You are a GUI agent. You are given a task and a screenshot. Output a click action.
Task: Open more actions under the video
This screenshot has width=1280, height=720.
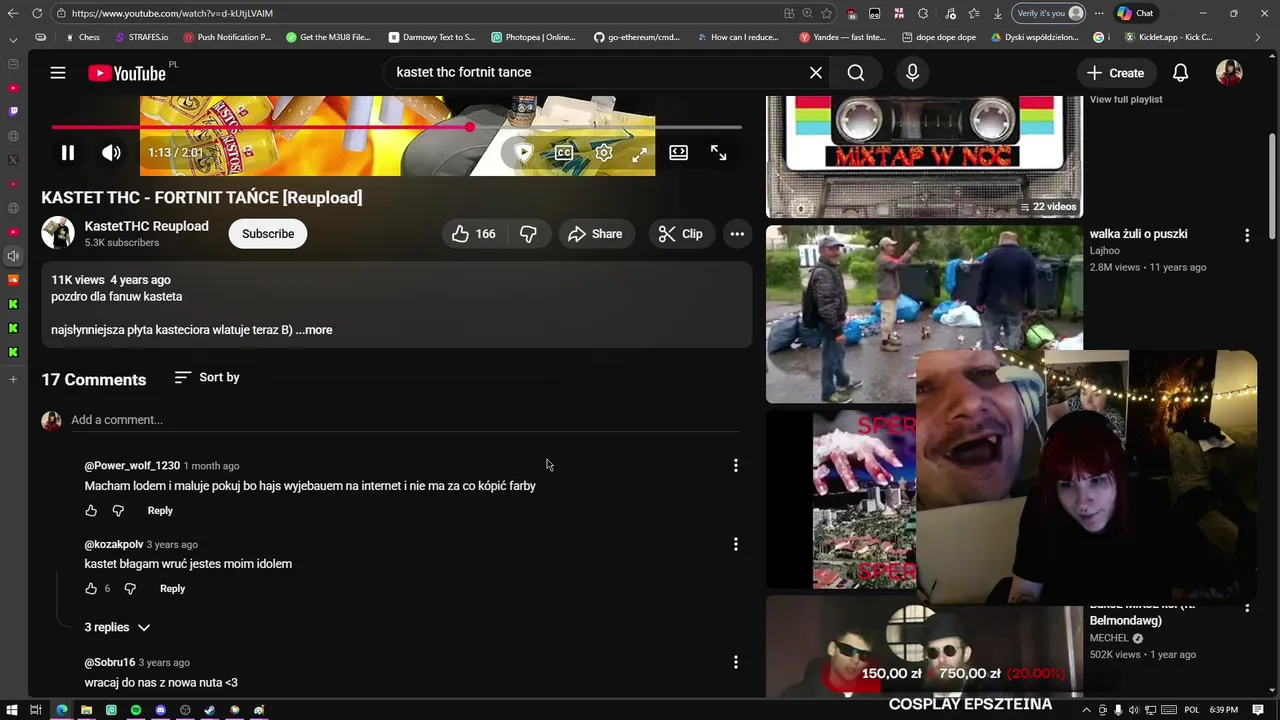[737, 234]
